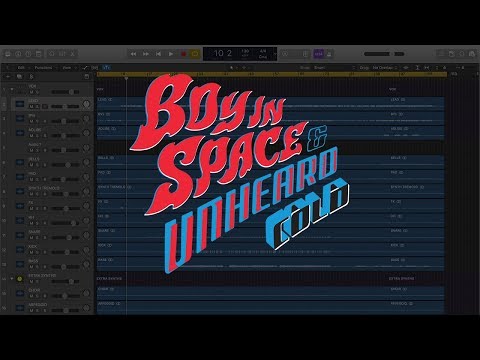
Task: Toggle the blue Catch Playhead icon
Action: tap(106, 68)
